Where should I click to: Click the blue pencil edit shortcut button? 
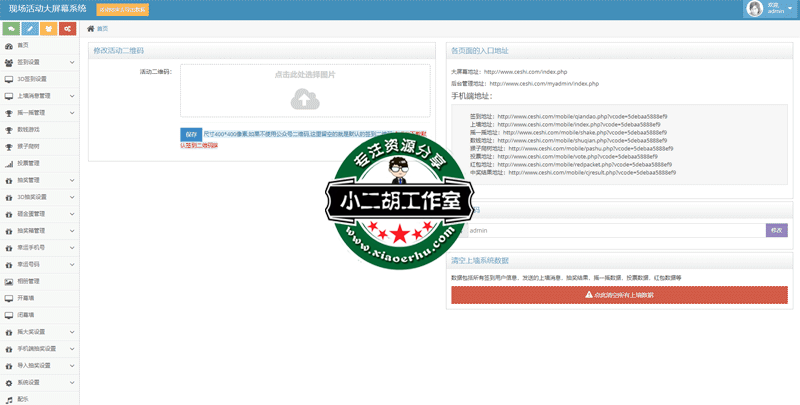pyautogui.click(x=30, y=29)
